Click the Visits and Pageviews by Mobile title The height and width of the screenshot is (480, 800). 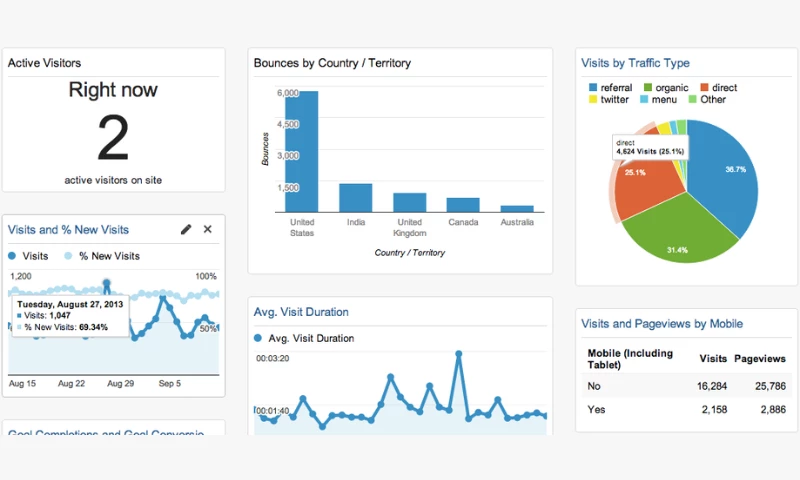(661, 324)
